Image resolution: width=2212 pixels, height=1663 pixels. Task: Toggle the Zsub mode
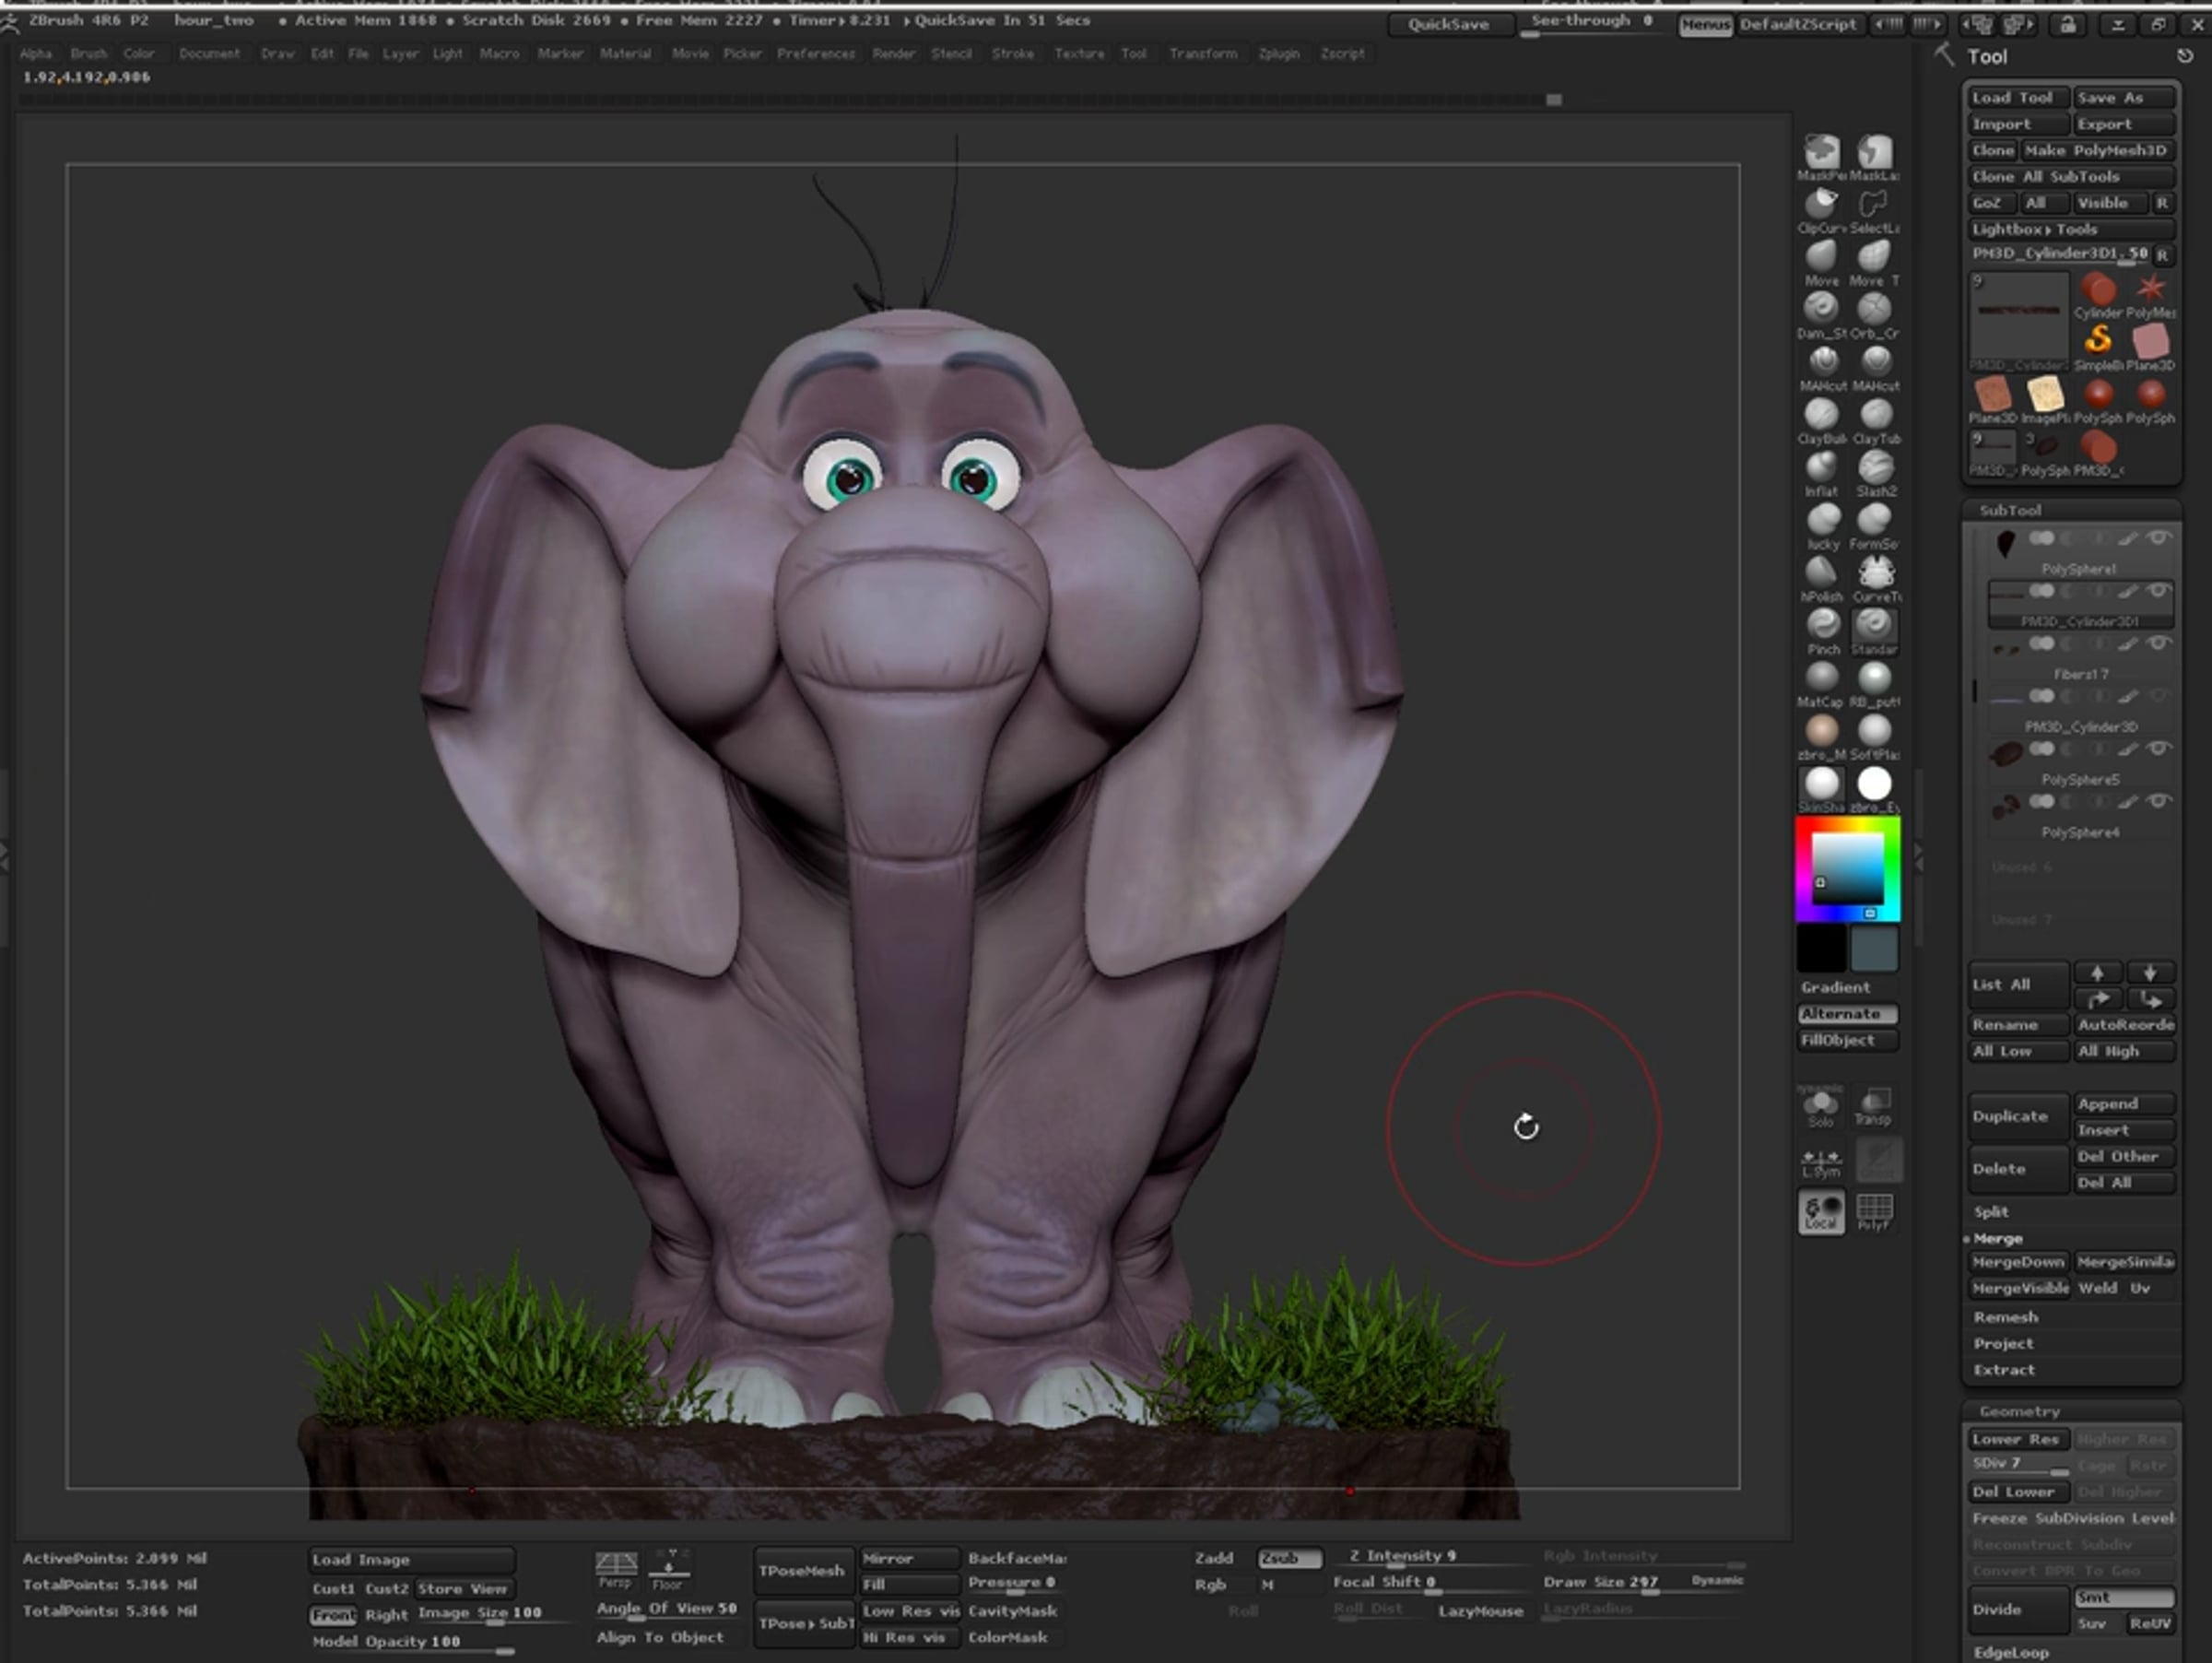point(1289,1558)
